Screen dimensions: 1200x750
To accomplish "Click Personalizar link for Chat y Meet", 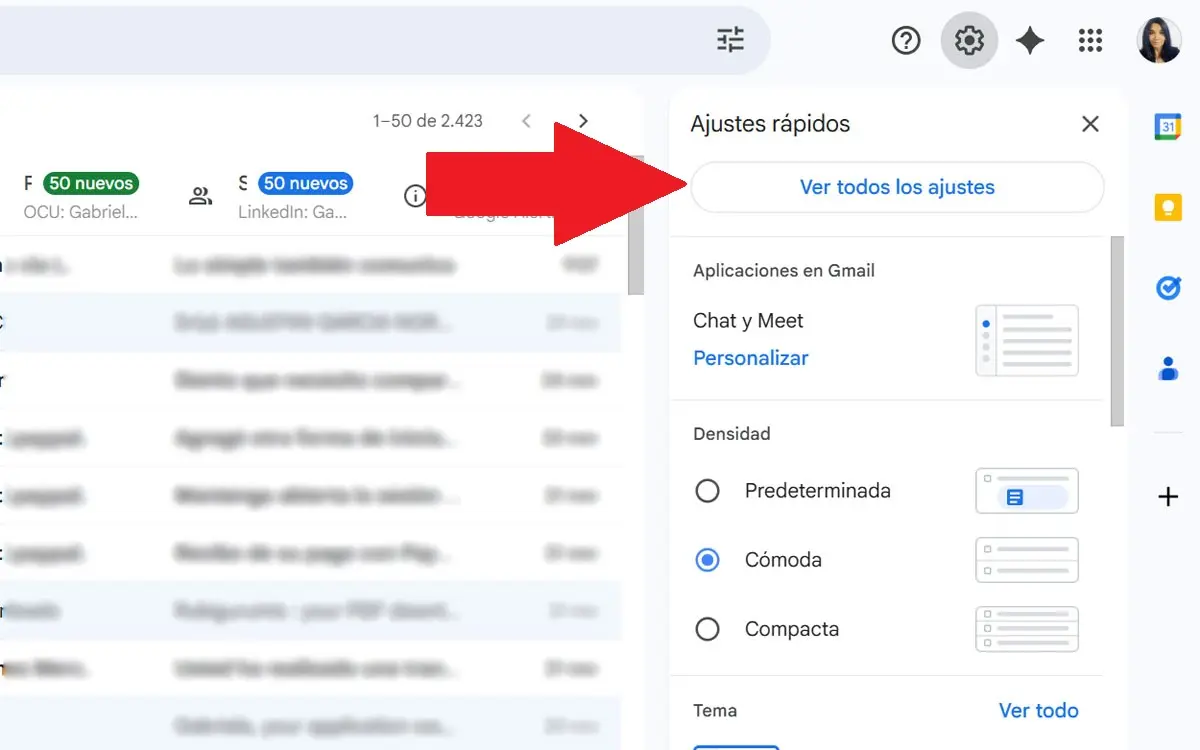I will click(750, 358).
